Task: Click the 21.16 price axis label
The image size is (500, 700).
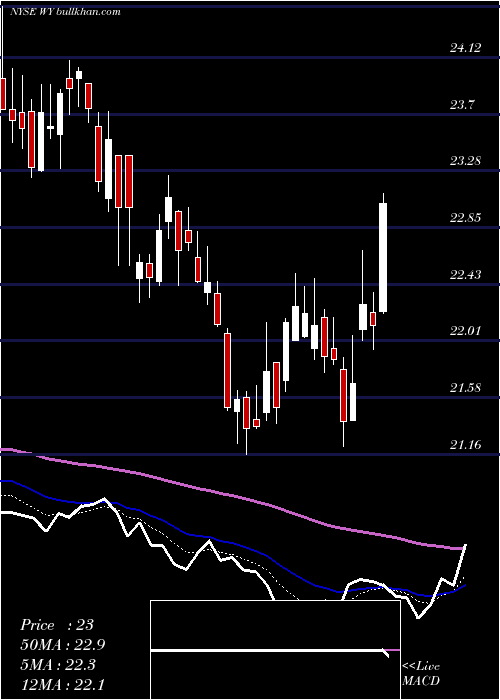Action: tap(465, 444)
